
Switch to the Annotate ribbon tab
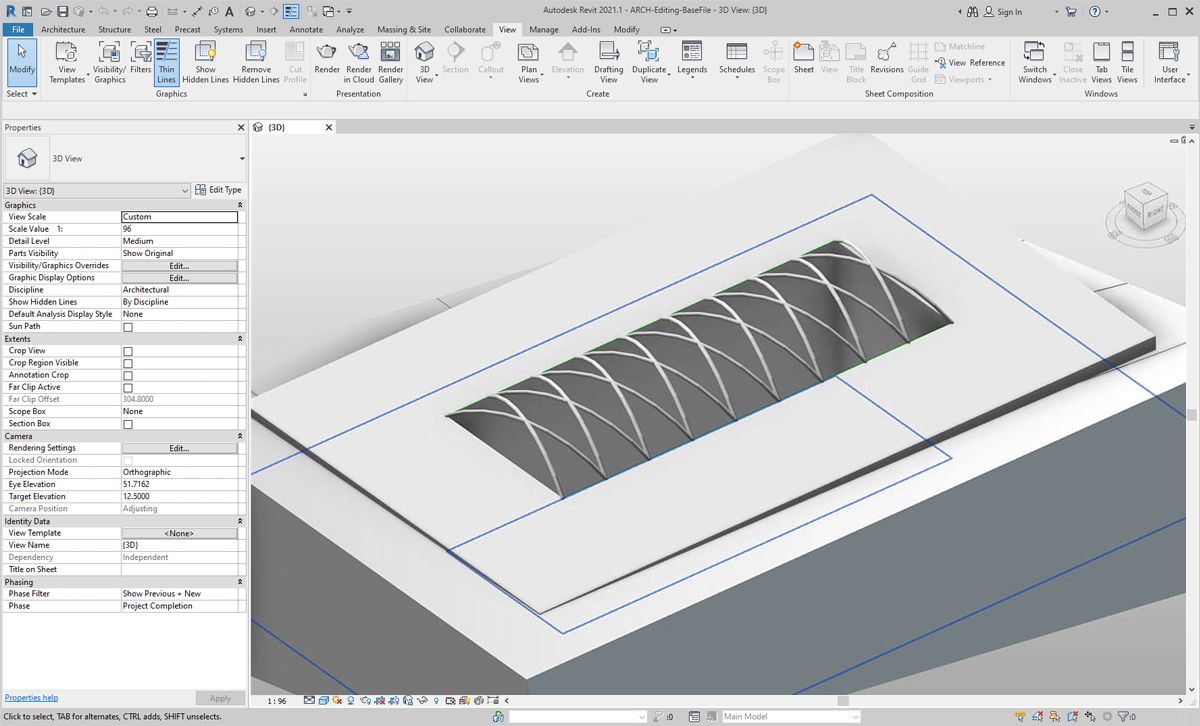[306, 30]
